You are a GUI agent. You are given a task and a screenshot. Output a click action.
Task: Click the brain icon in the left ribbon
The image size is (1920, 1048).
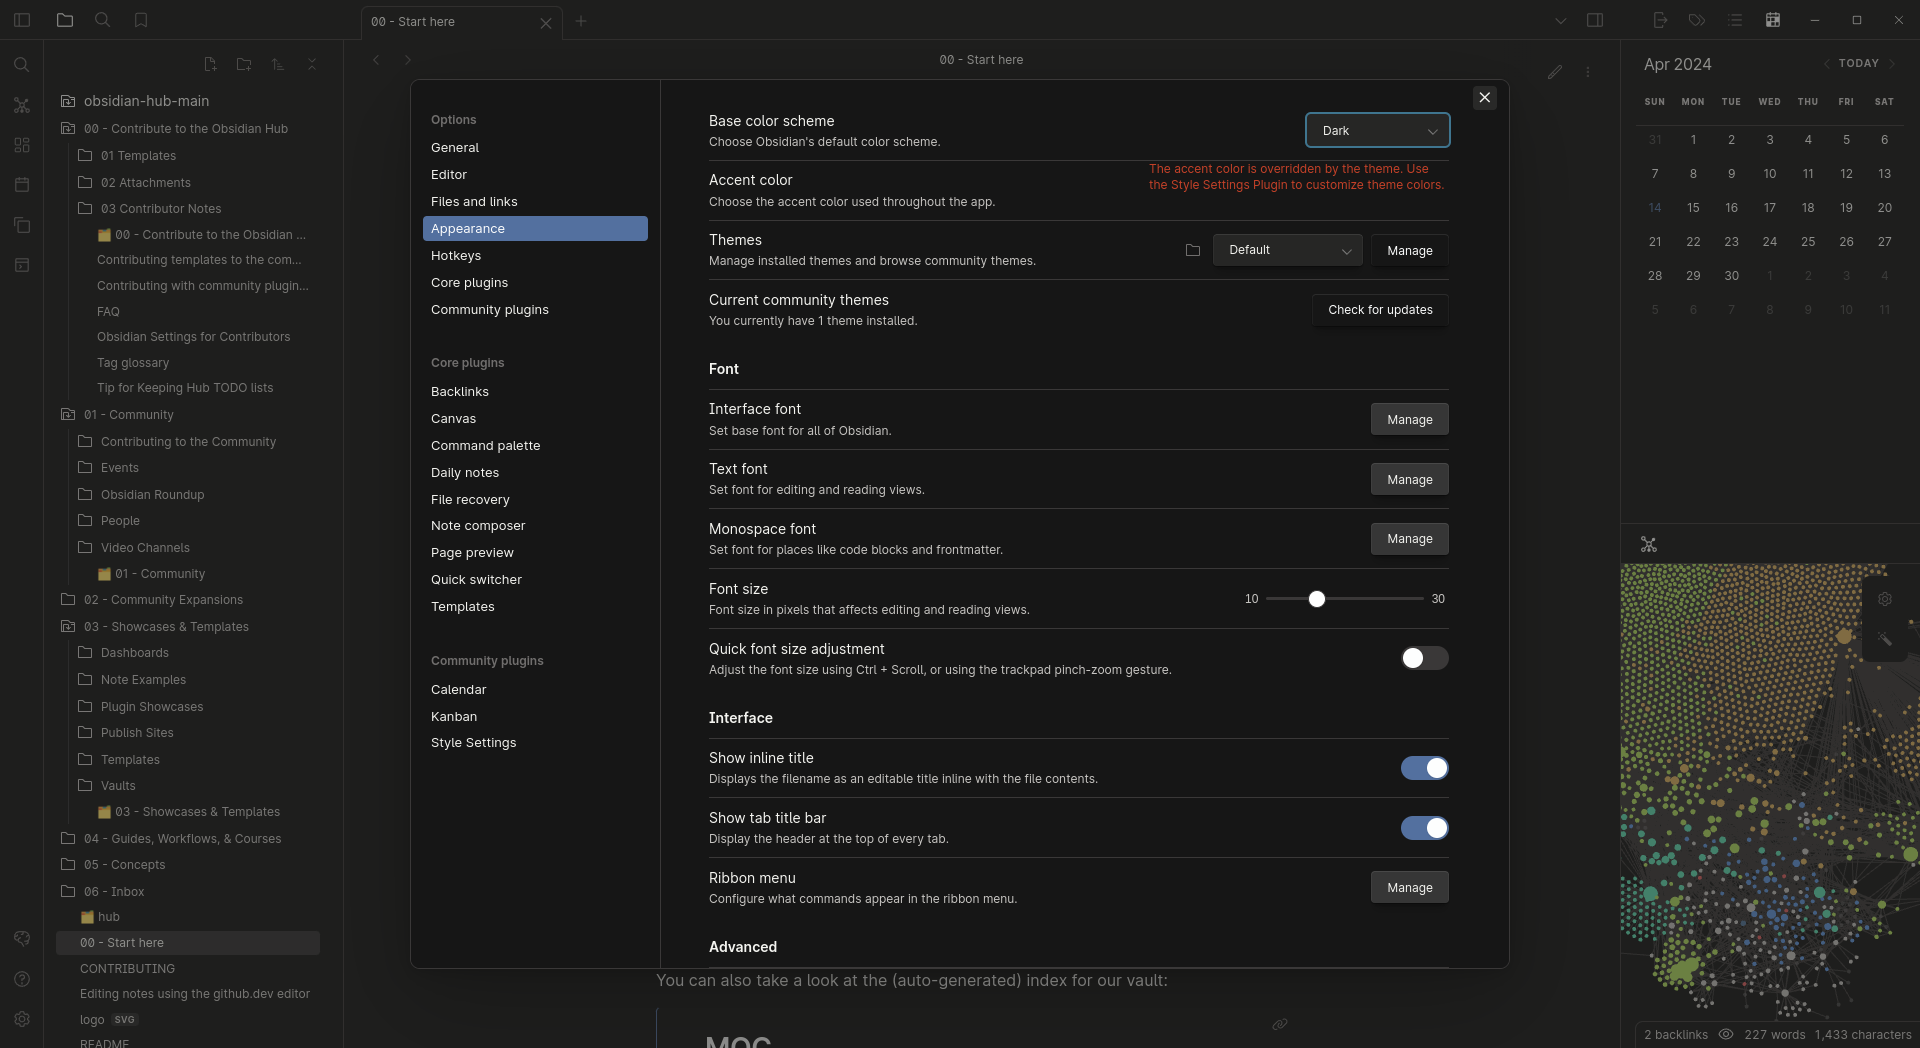[x=22, y=938]
